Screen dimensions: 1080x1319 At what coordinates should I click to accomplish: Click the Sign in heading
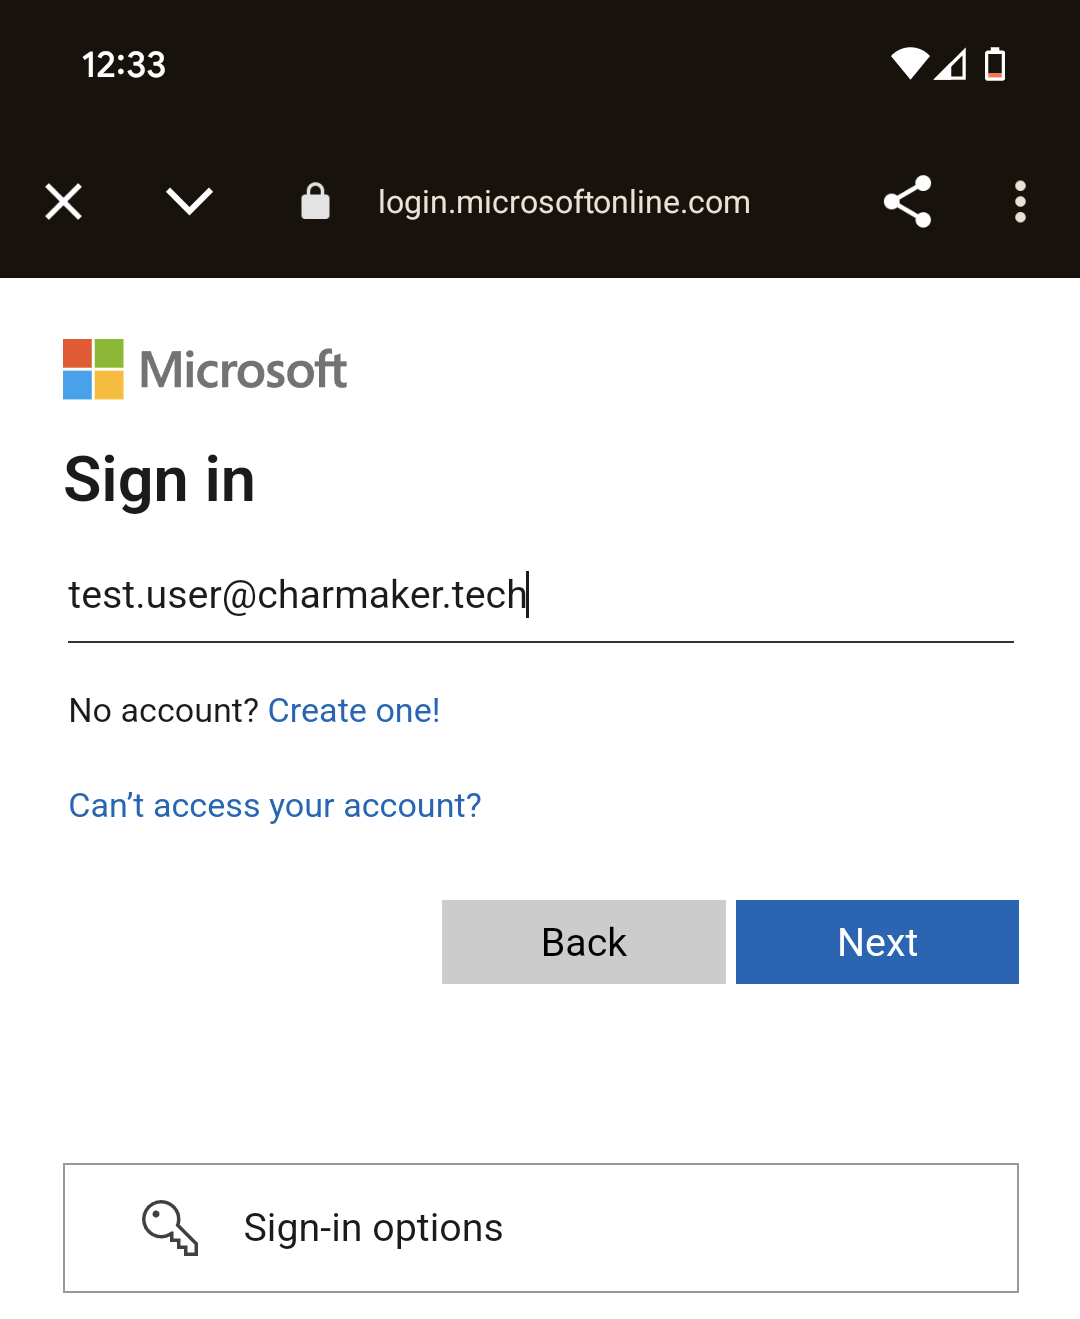click(160, 480)
